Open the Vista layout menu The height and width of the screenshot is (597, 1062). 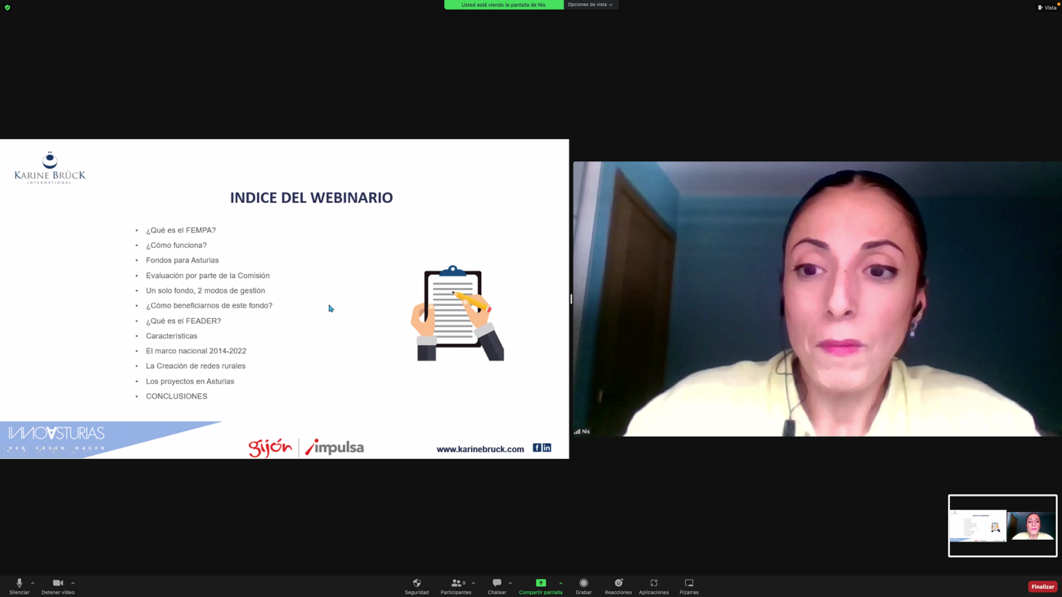coord(1047,7)
